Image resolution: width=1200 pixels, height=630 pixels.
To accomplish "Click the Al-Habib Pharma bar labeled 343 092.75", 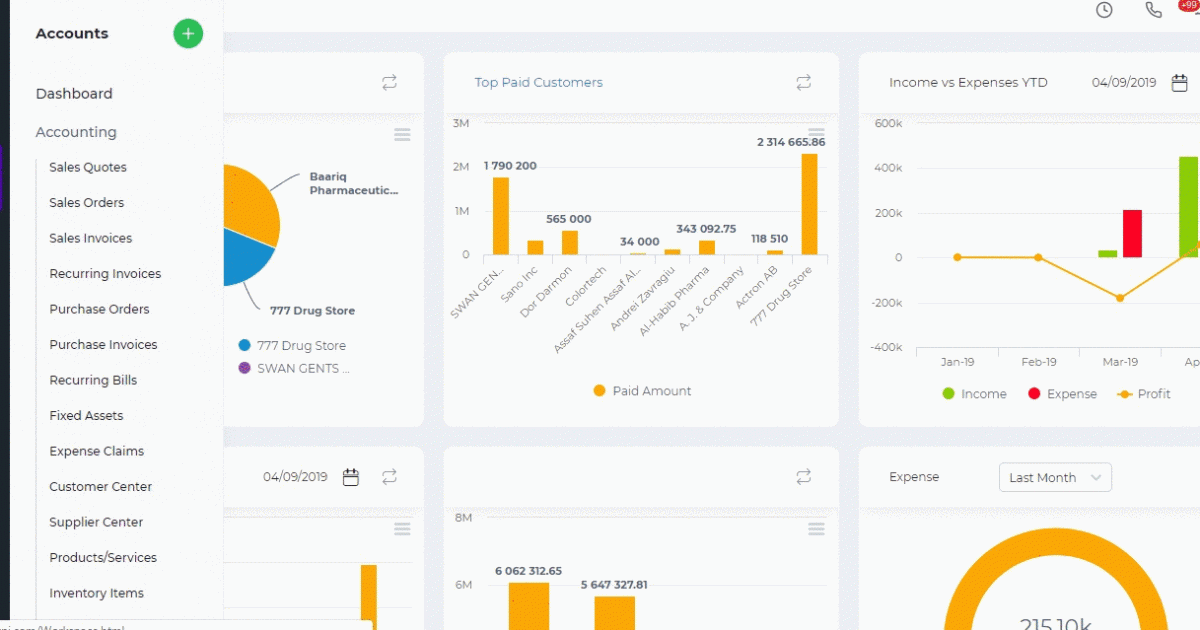I will (707, 248).
